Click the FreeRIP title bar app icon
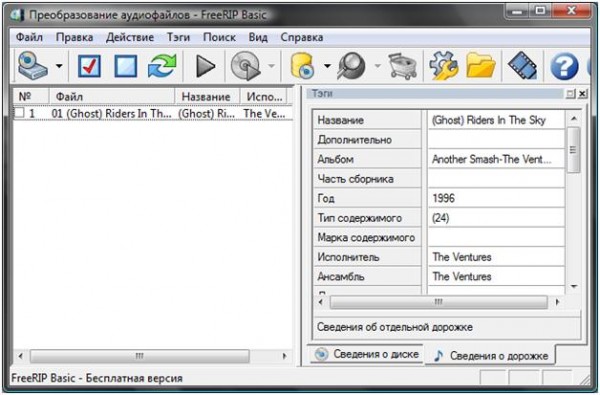This screenshot has width=600, height=395. click(x=18, y=15)
